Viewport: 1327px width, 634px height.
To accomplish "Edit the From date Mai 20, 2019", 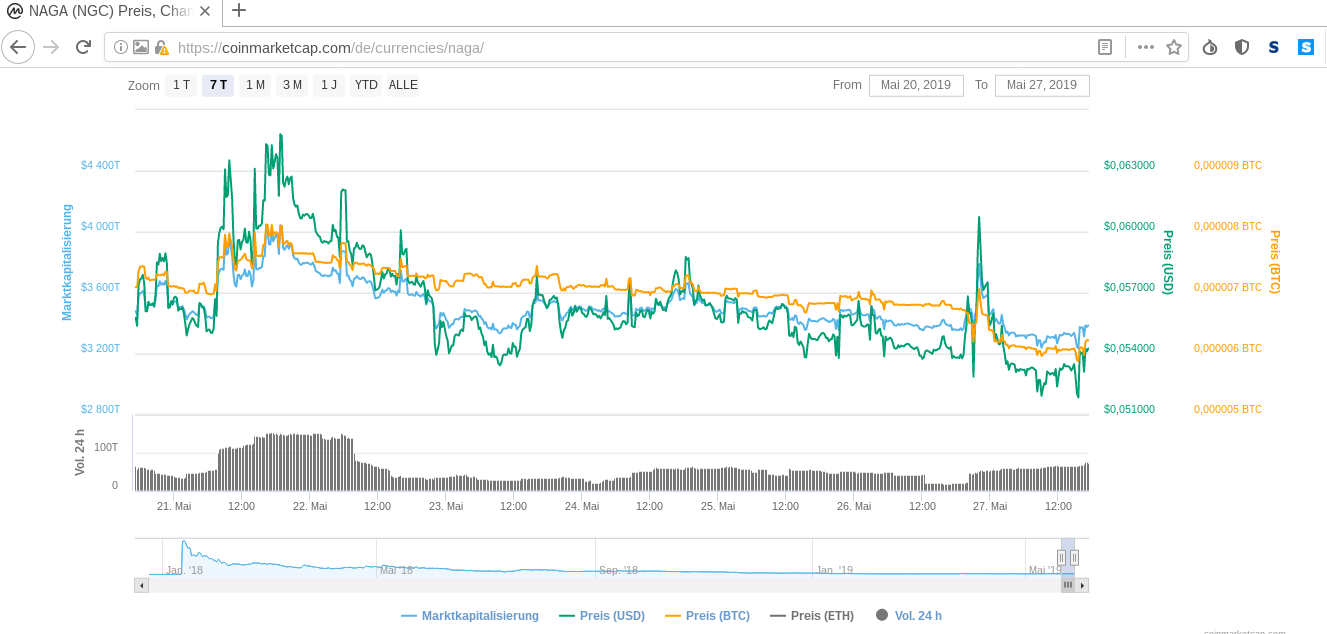I will pyautogui.click(x=916, y=85).
